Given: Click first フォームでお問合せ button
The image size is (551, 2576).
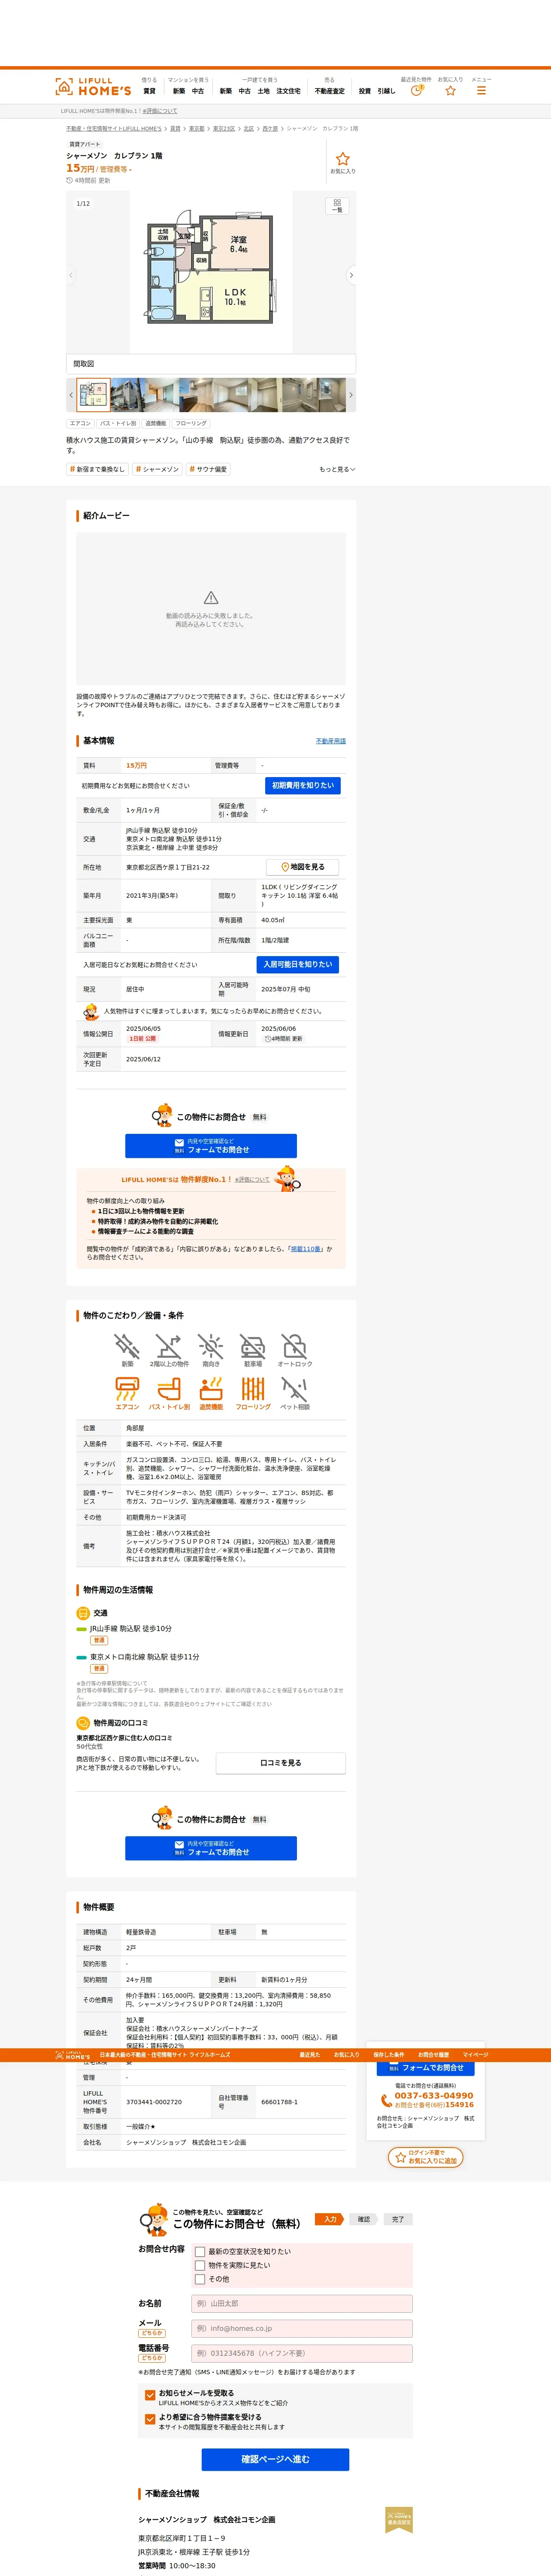Looking at the screenshot, I should pos(211,1146).
